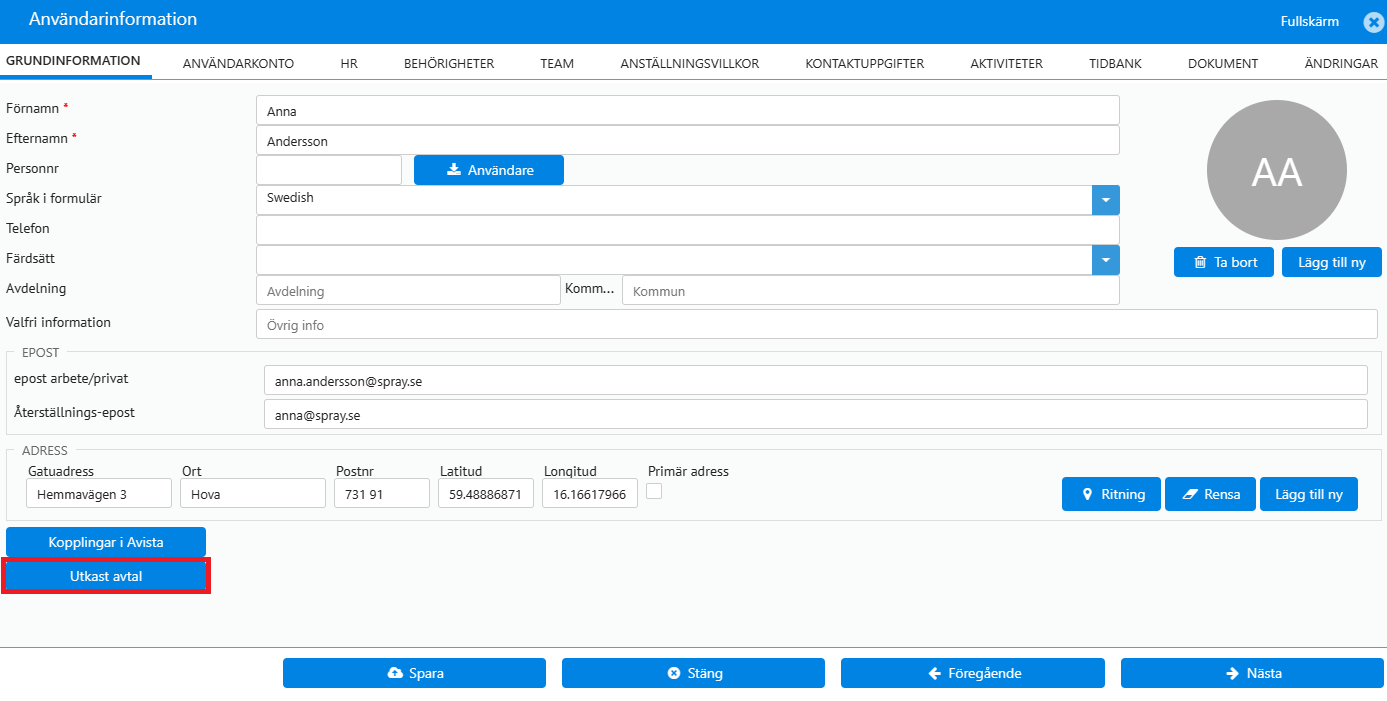The height and width of the screenshot is (701, 1387).
Task: Switch to the Behörigheter tab
Action: coord(449,63)
